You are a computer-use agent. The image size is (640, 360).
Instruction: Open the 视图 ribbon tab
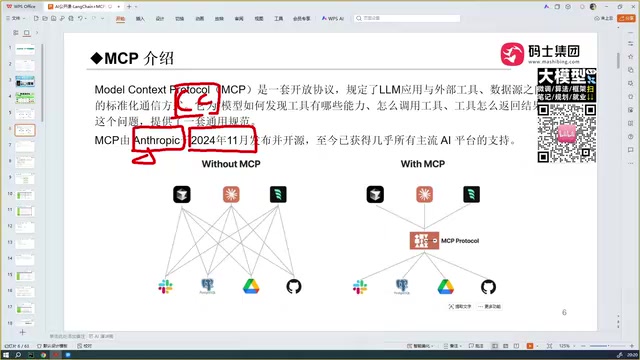[259, 18]
